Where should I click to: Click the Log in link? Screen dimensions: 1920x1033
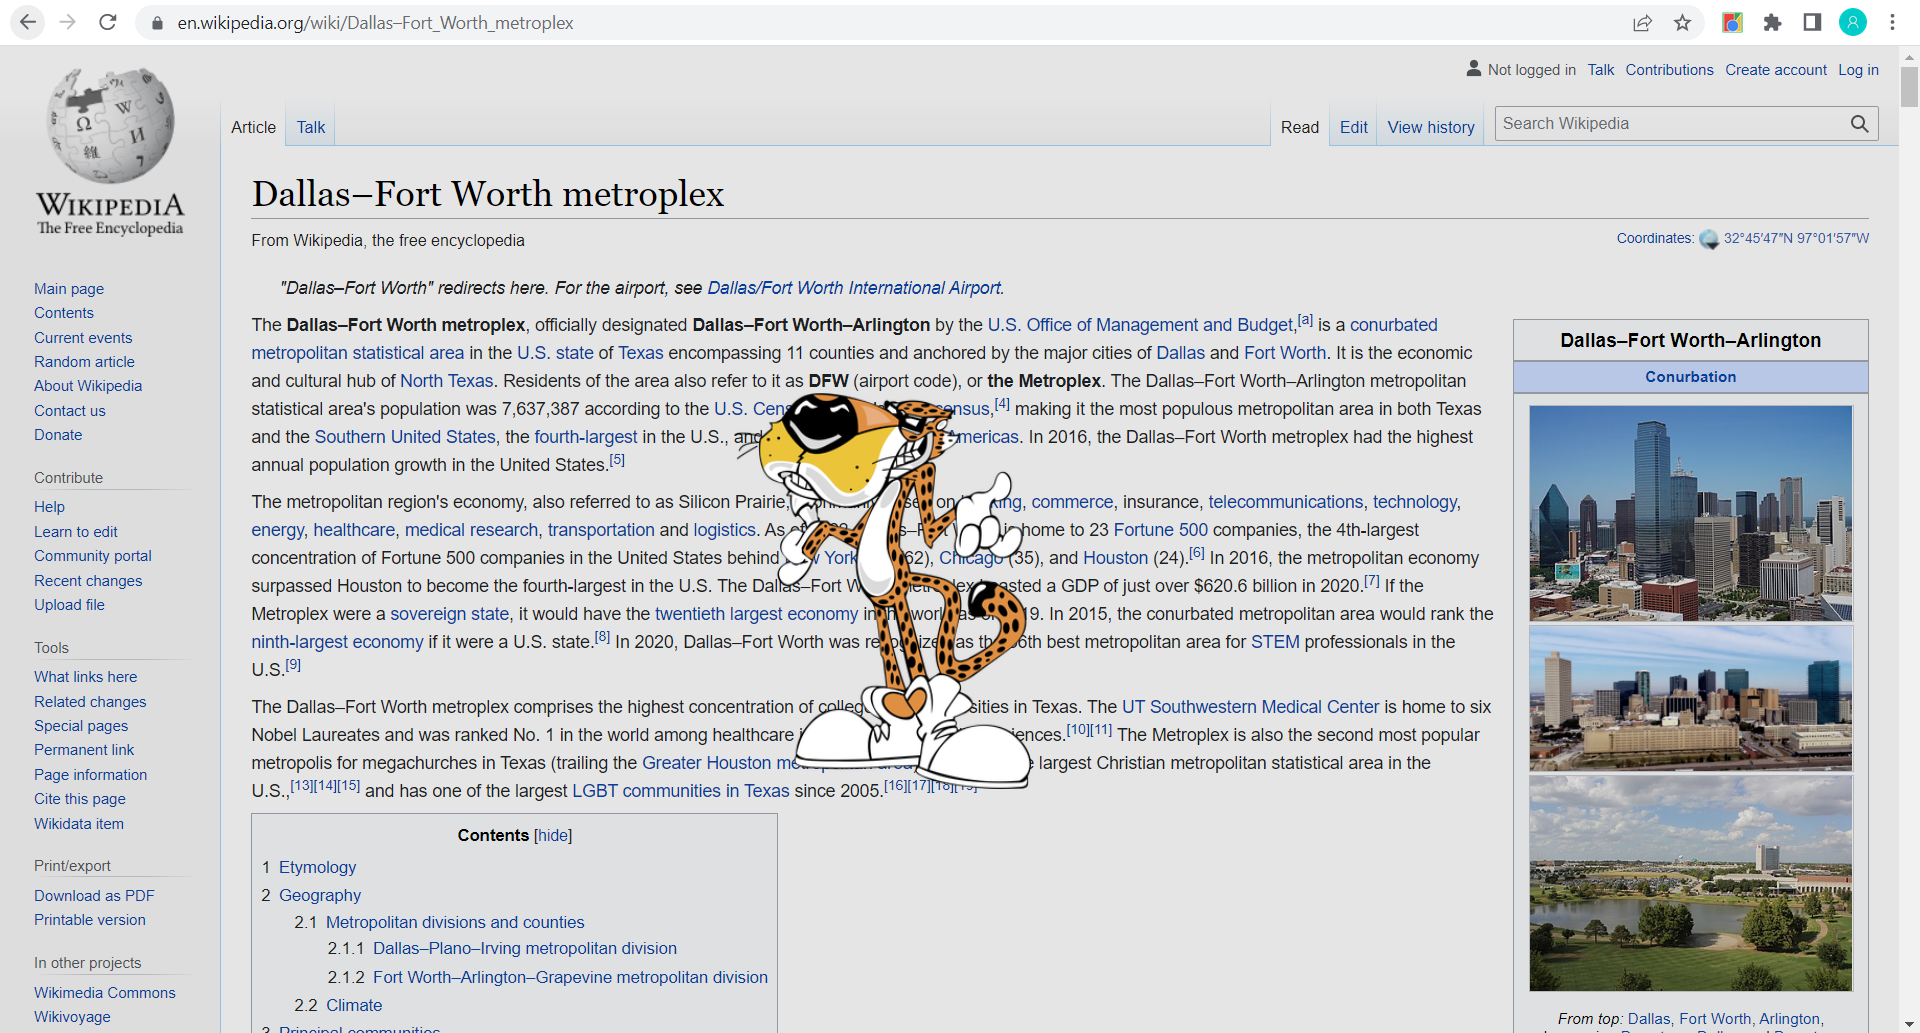pyautogui.click(x=1858, y=70)
